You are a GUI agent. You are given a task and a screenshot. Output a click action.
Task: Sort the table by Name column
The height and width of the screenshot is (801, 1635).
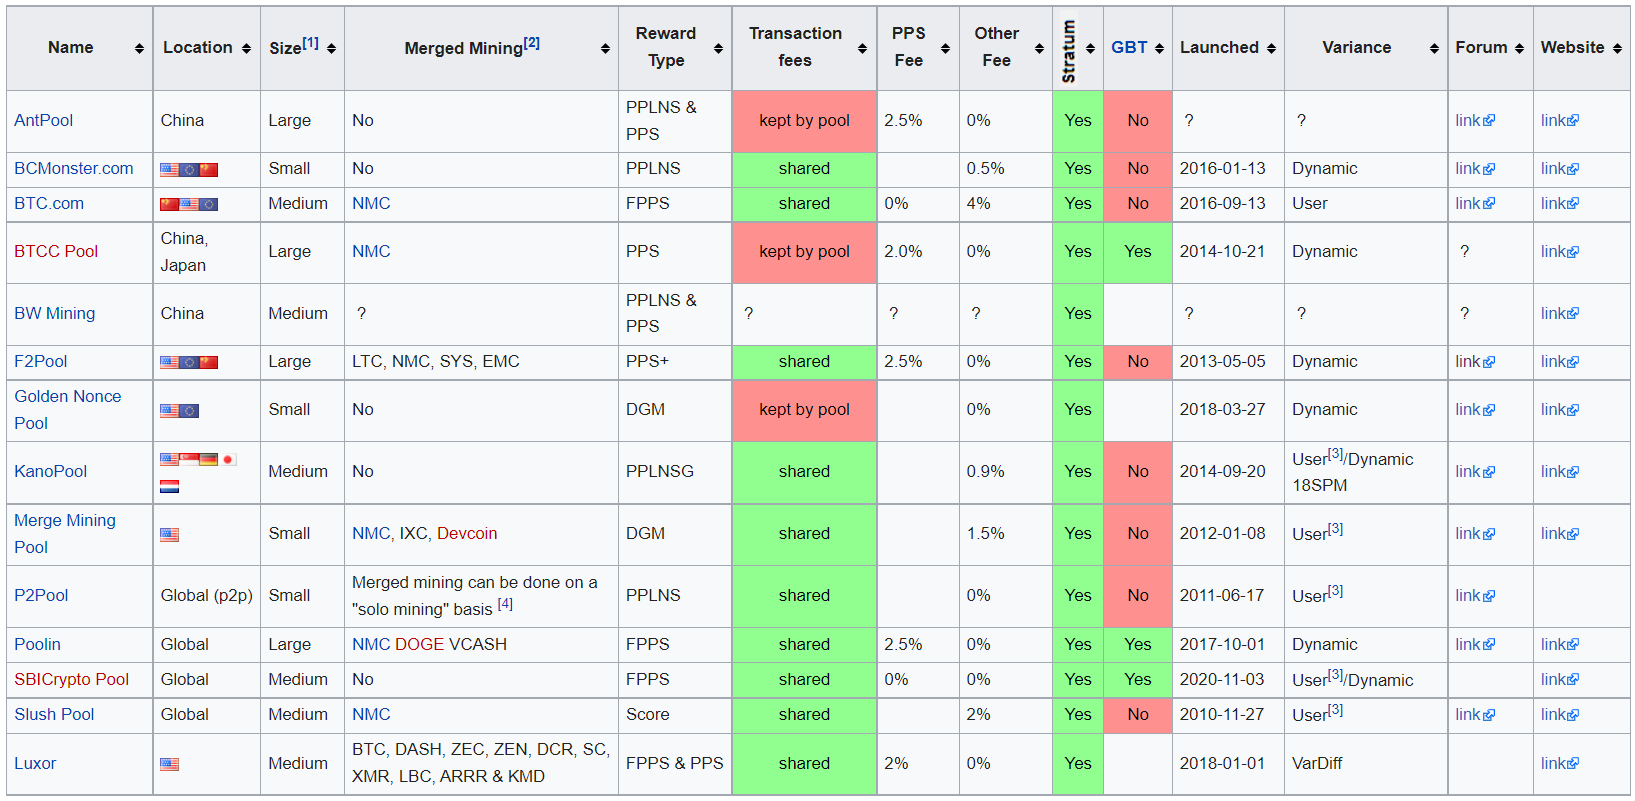coord(139,48)
